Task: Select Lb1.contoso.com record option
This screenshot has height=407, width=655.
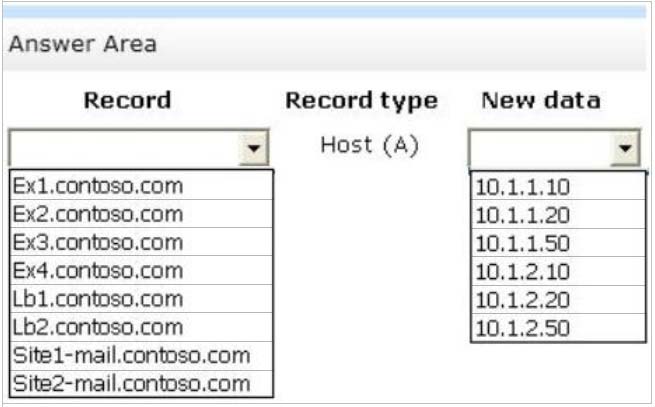Action: click(x=141, y=299)
